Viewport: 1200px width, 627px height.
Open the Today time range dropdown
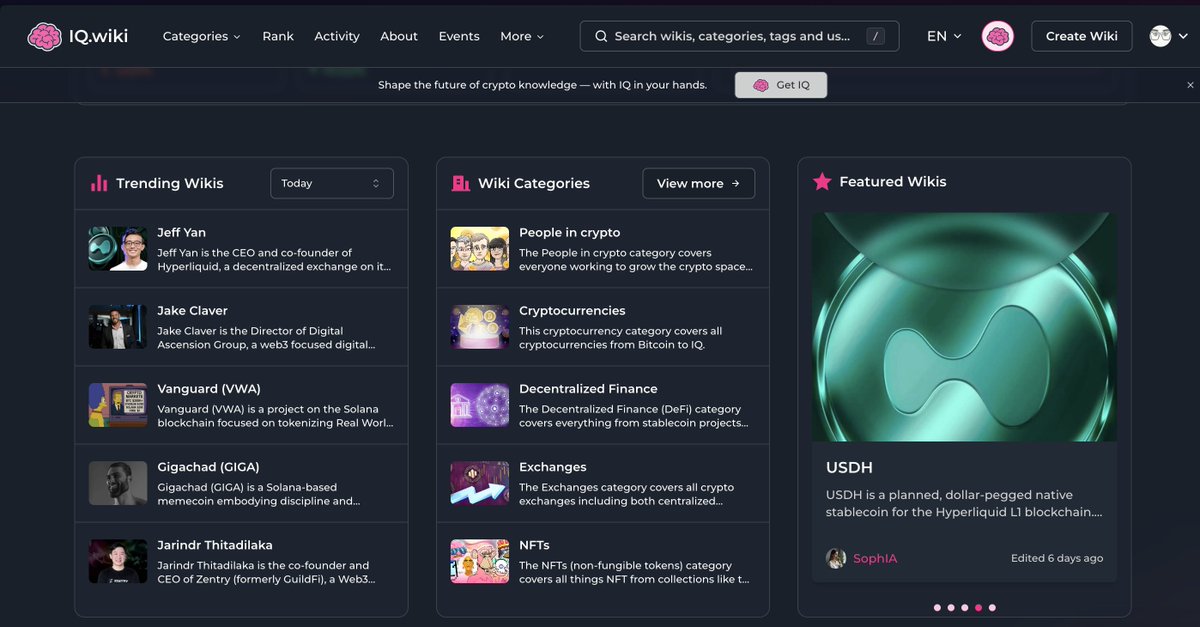click(x=332, y=183)
